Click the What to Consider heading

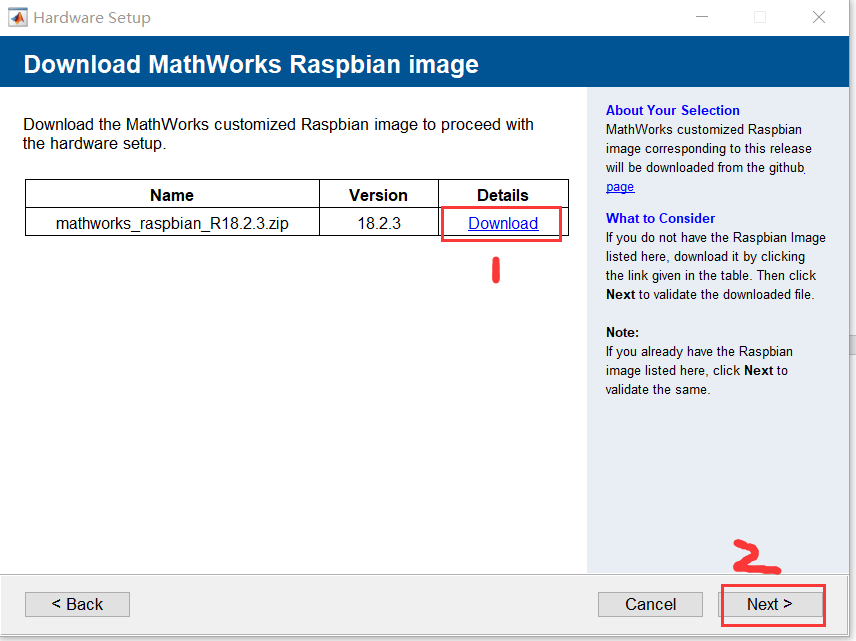[660, 218]
